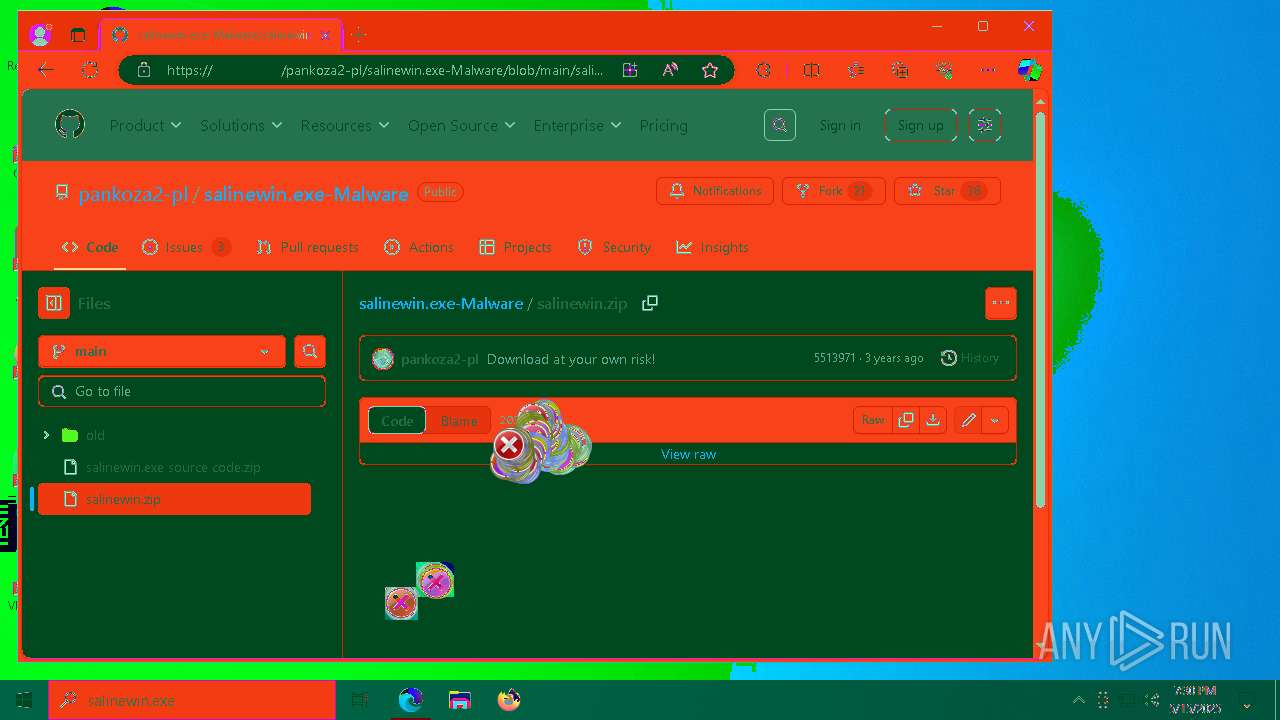Expand the old folder in file tree
Viewport: 1280px width, 720px height.
pos(46,435)
